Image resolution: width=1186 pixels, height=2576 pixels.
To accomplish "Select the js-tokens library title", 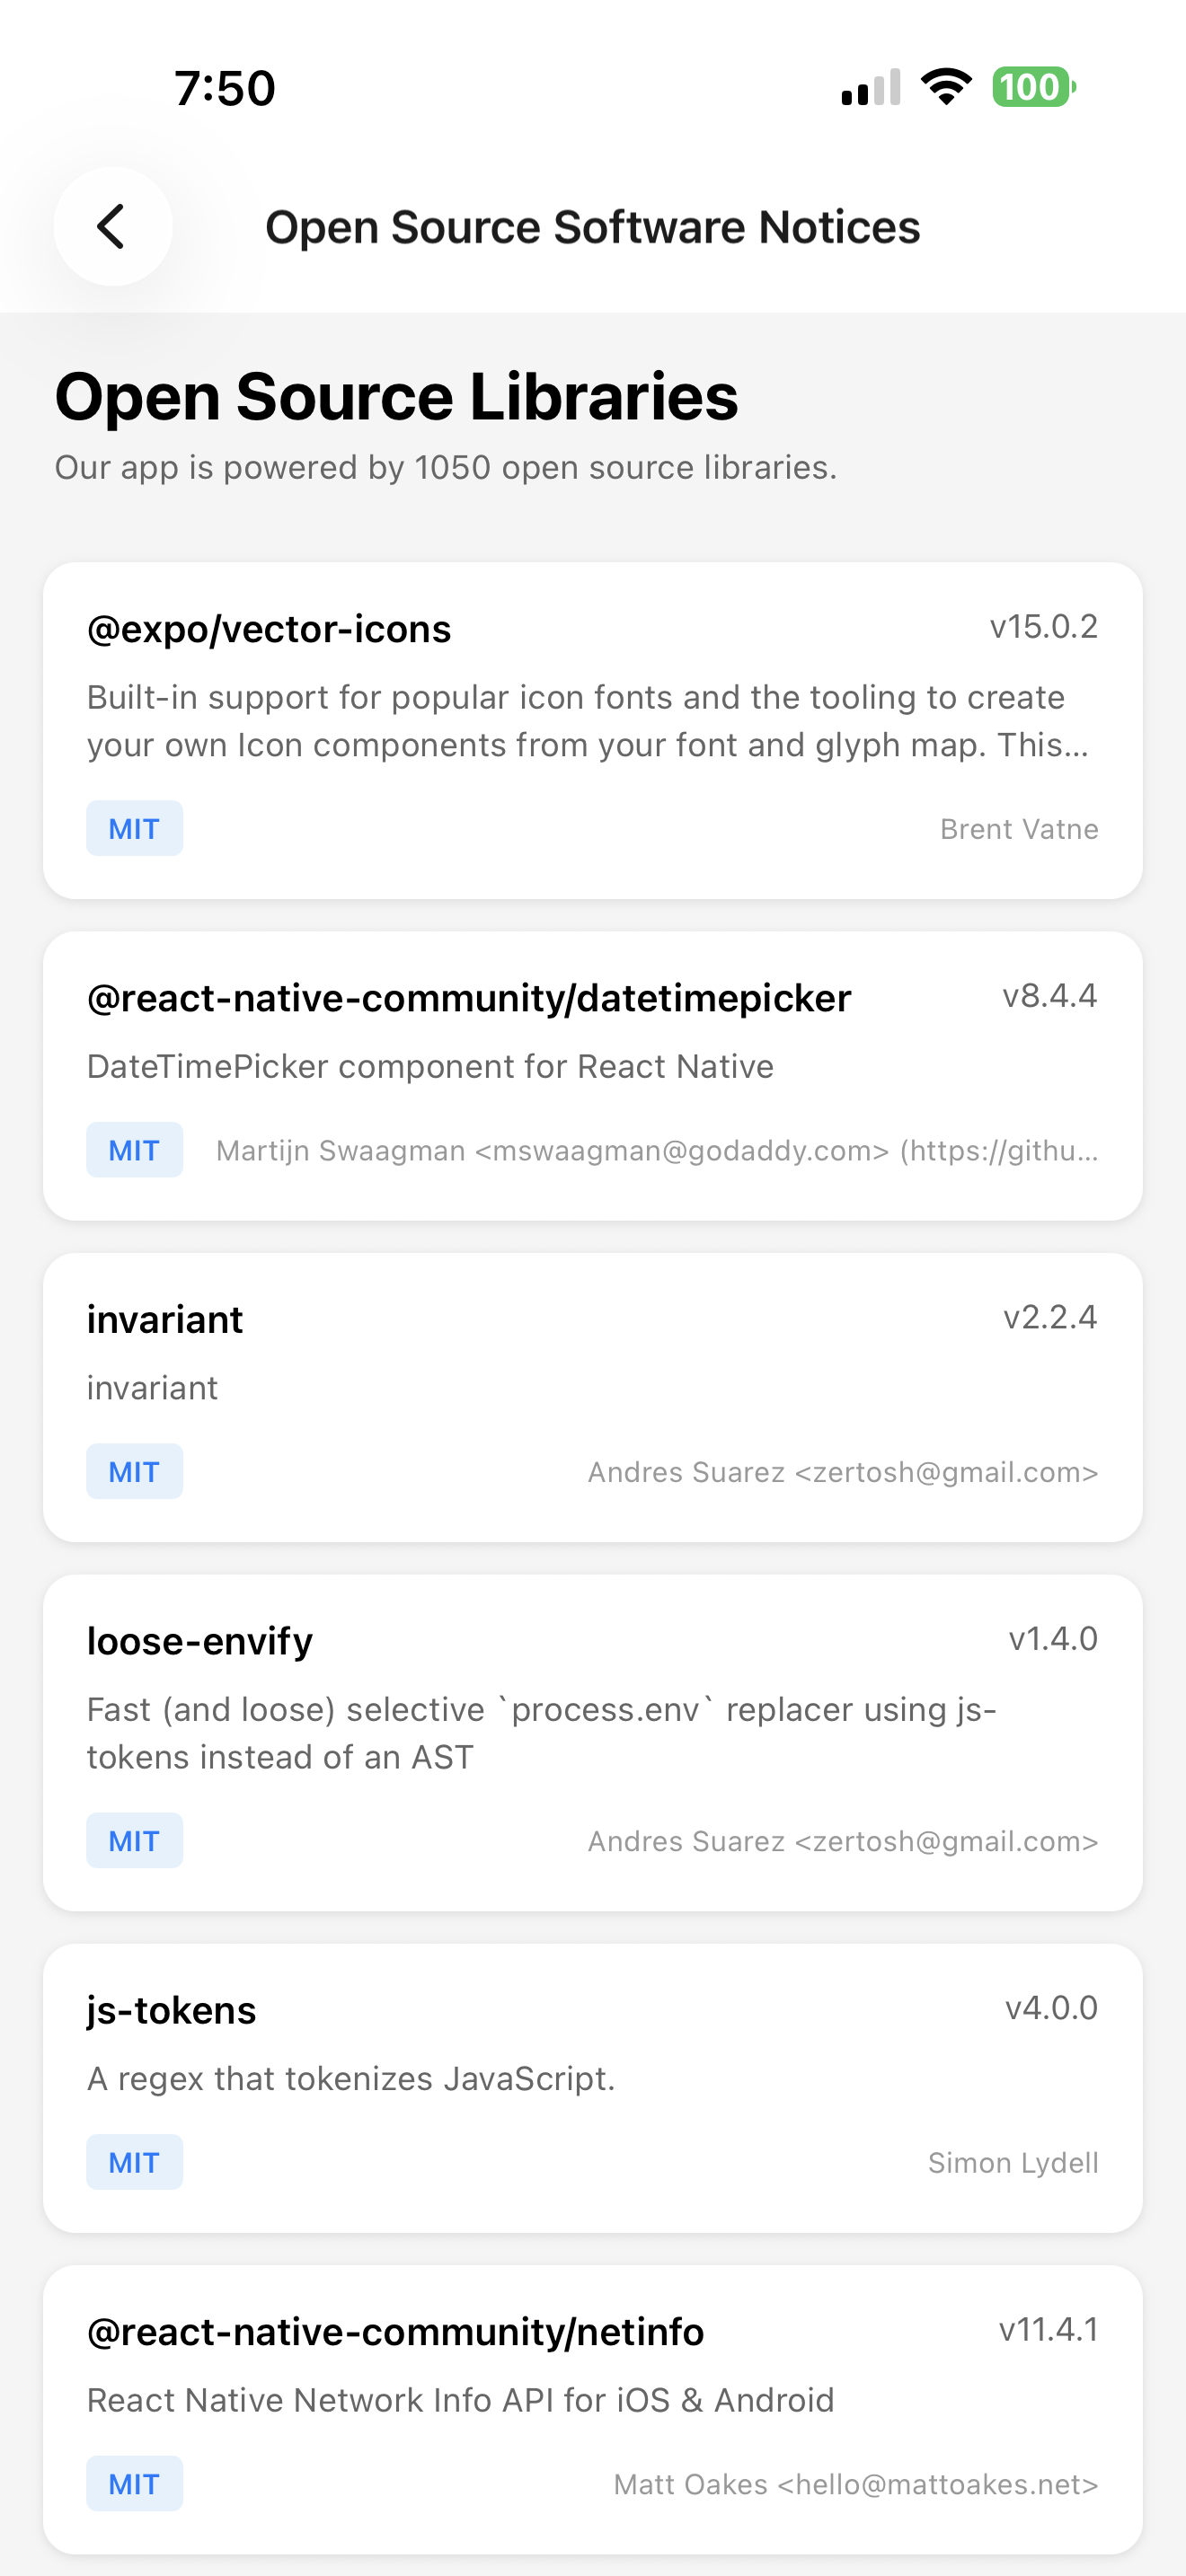I will [x=171, y=2010].
